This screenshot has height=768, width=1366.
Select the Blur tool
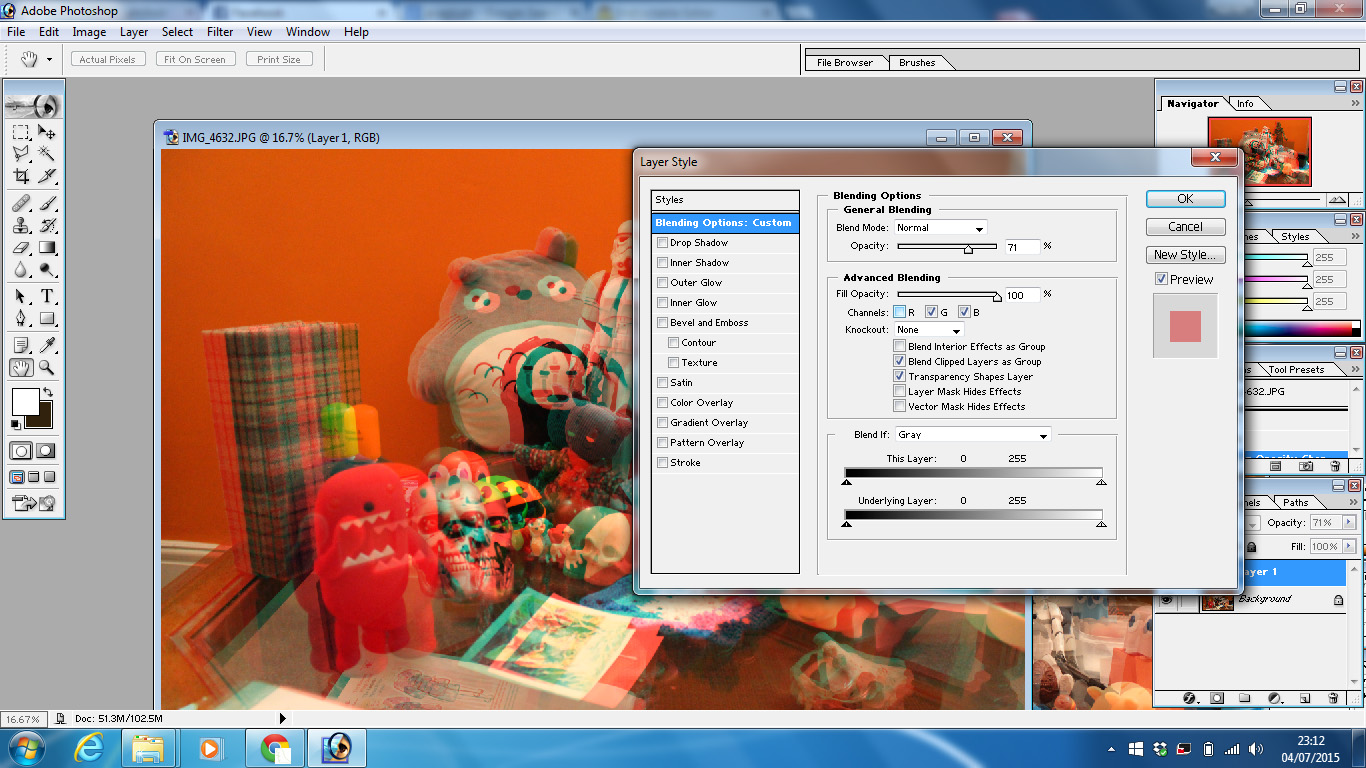coord(21,270)
